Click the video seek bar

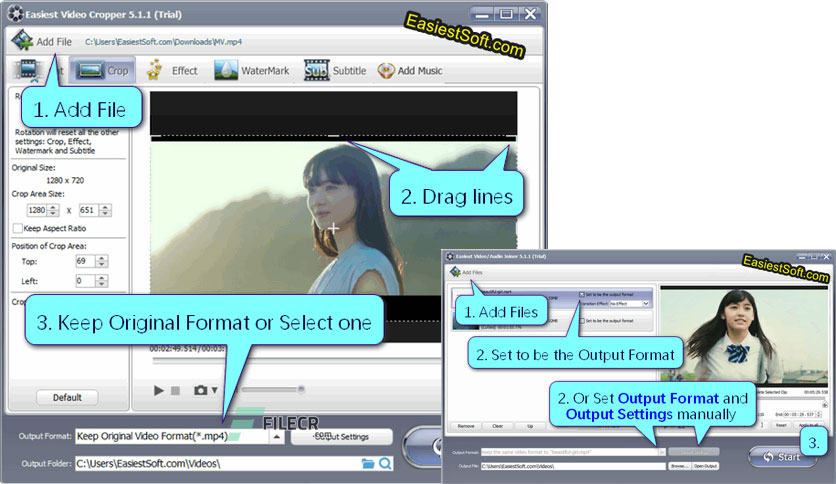point(296,361)
